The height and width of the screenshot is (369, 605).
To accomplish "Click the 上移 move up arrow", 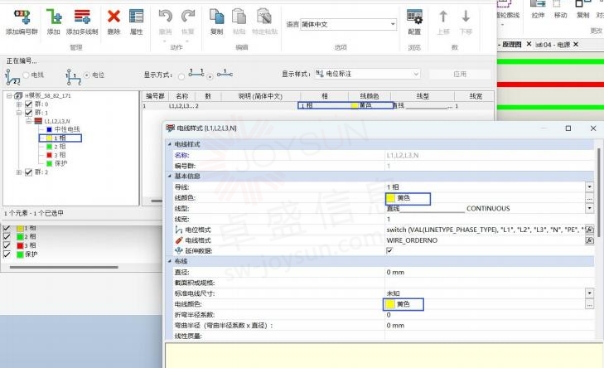I will pyautogui.click(x=443, y=16).
